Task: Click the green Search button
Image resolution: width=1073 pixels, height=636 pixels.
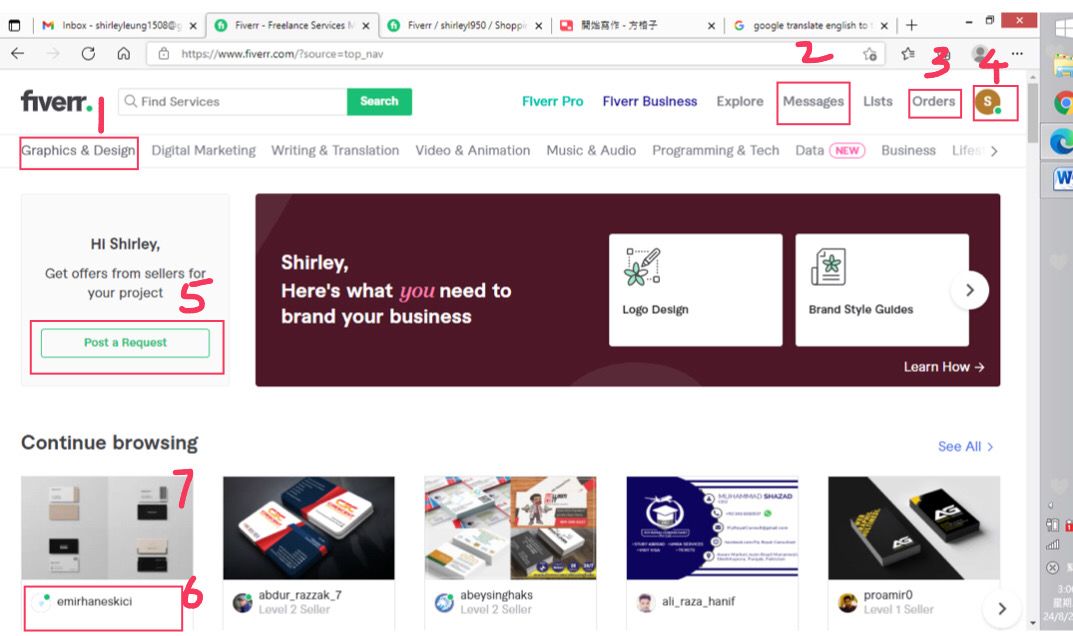Action: (x=379, y=101)
